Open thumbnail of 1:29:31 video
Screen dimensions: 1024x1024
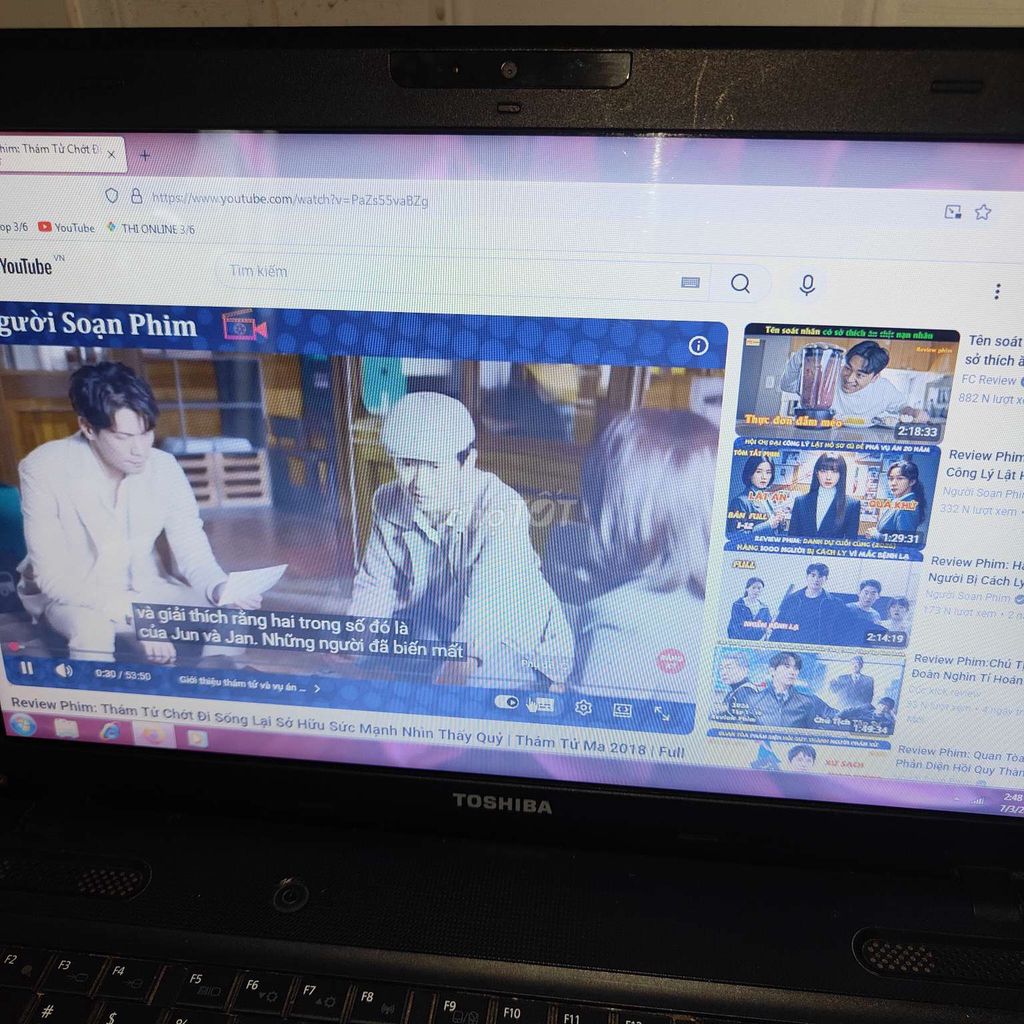[x=832, y=496]
